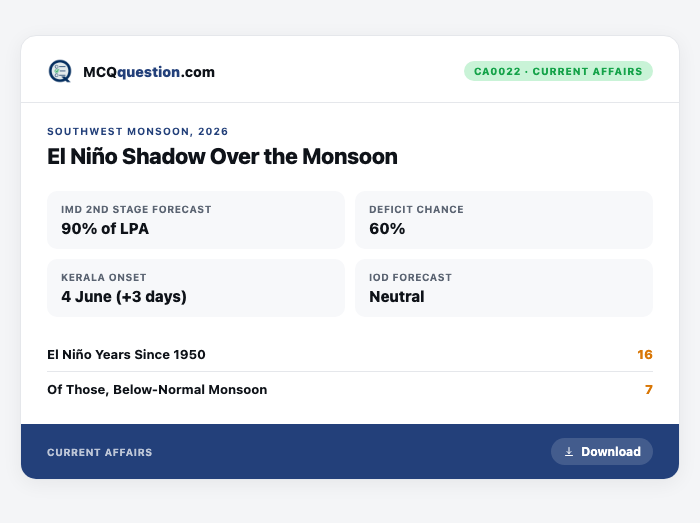Click the 4 June (+3 days) value
700x523 pixels.
(x=124, y=297)
